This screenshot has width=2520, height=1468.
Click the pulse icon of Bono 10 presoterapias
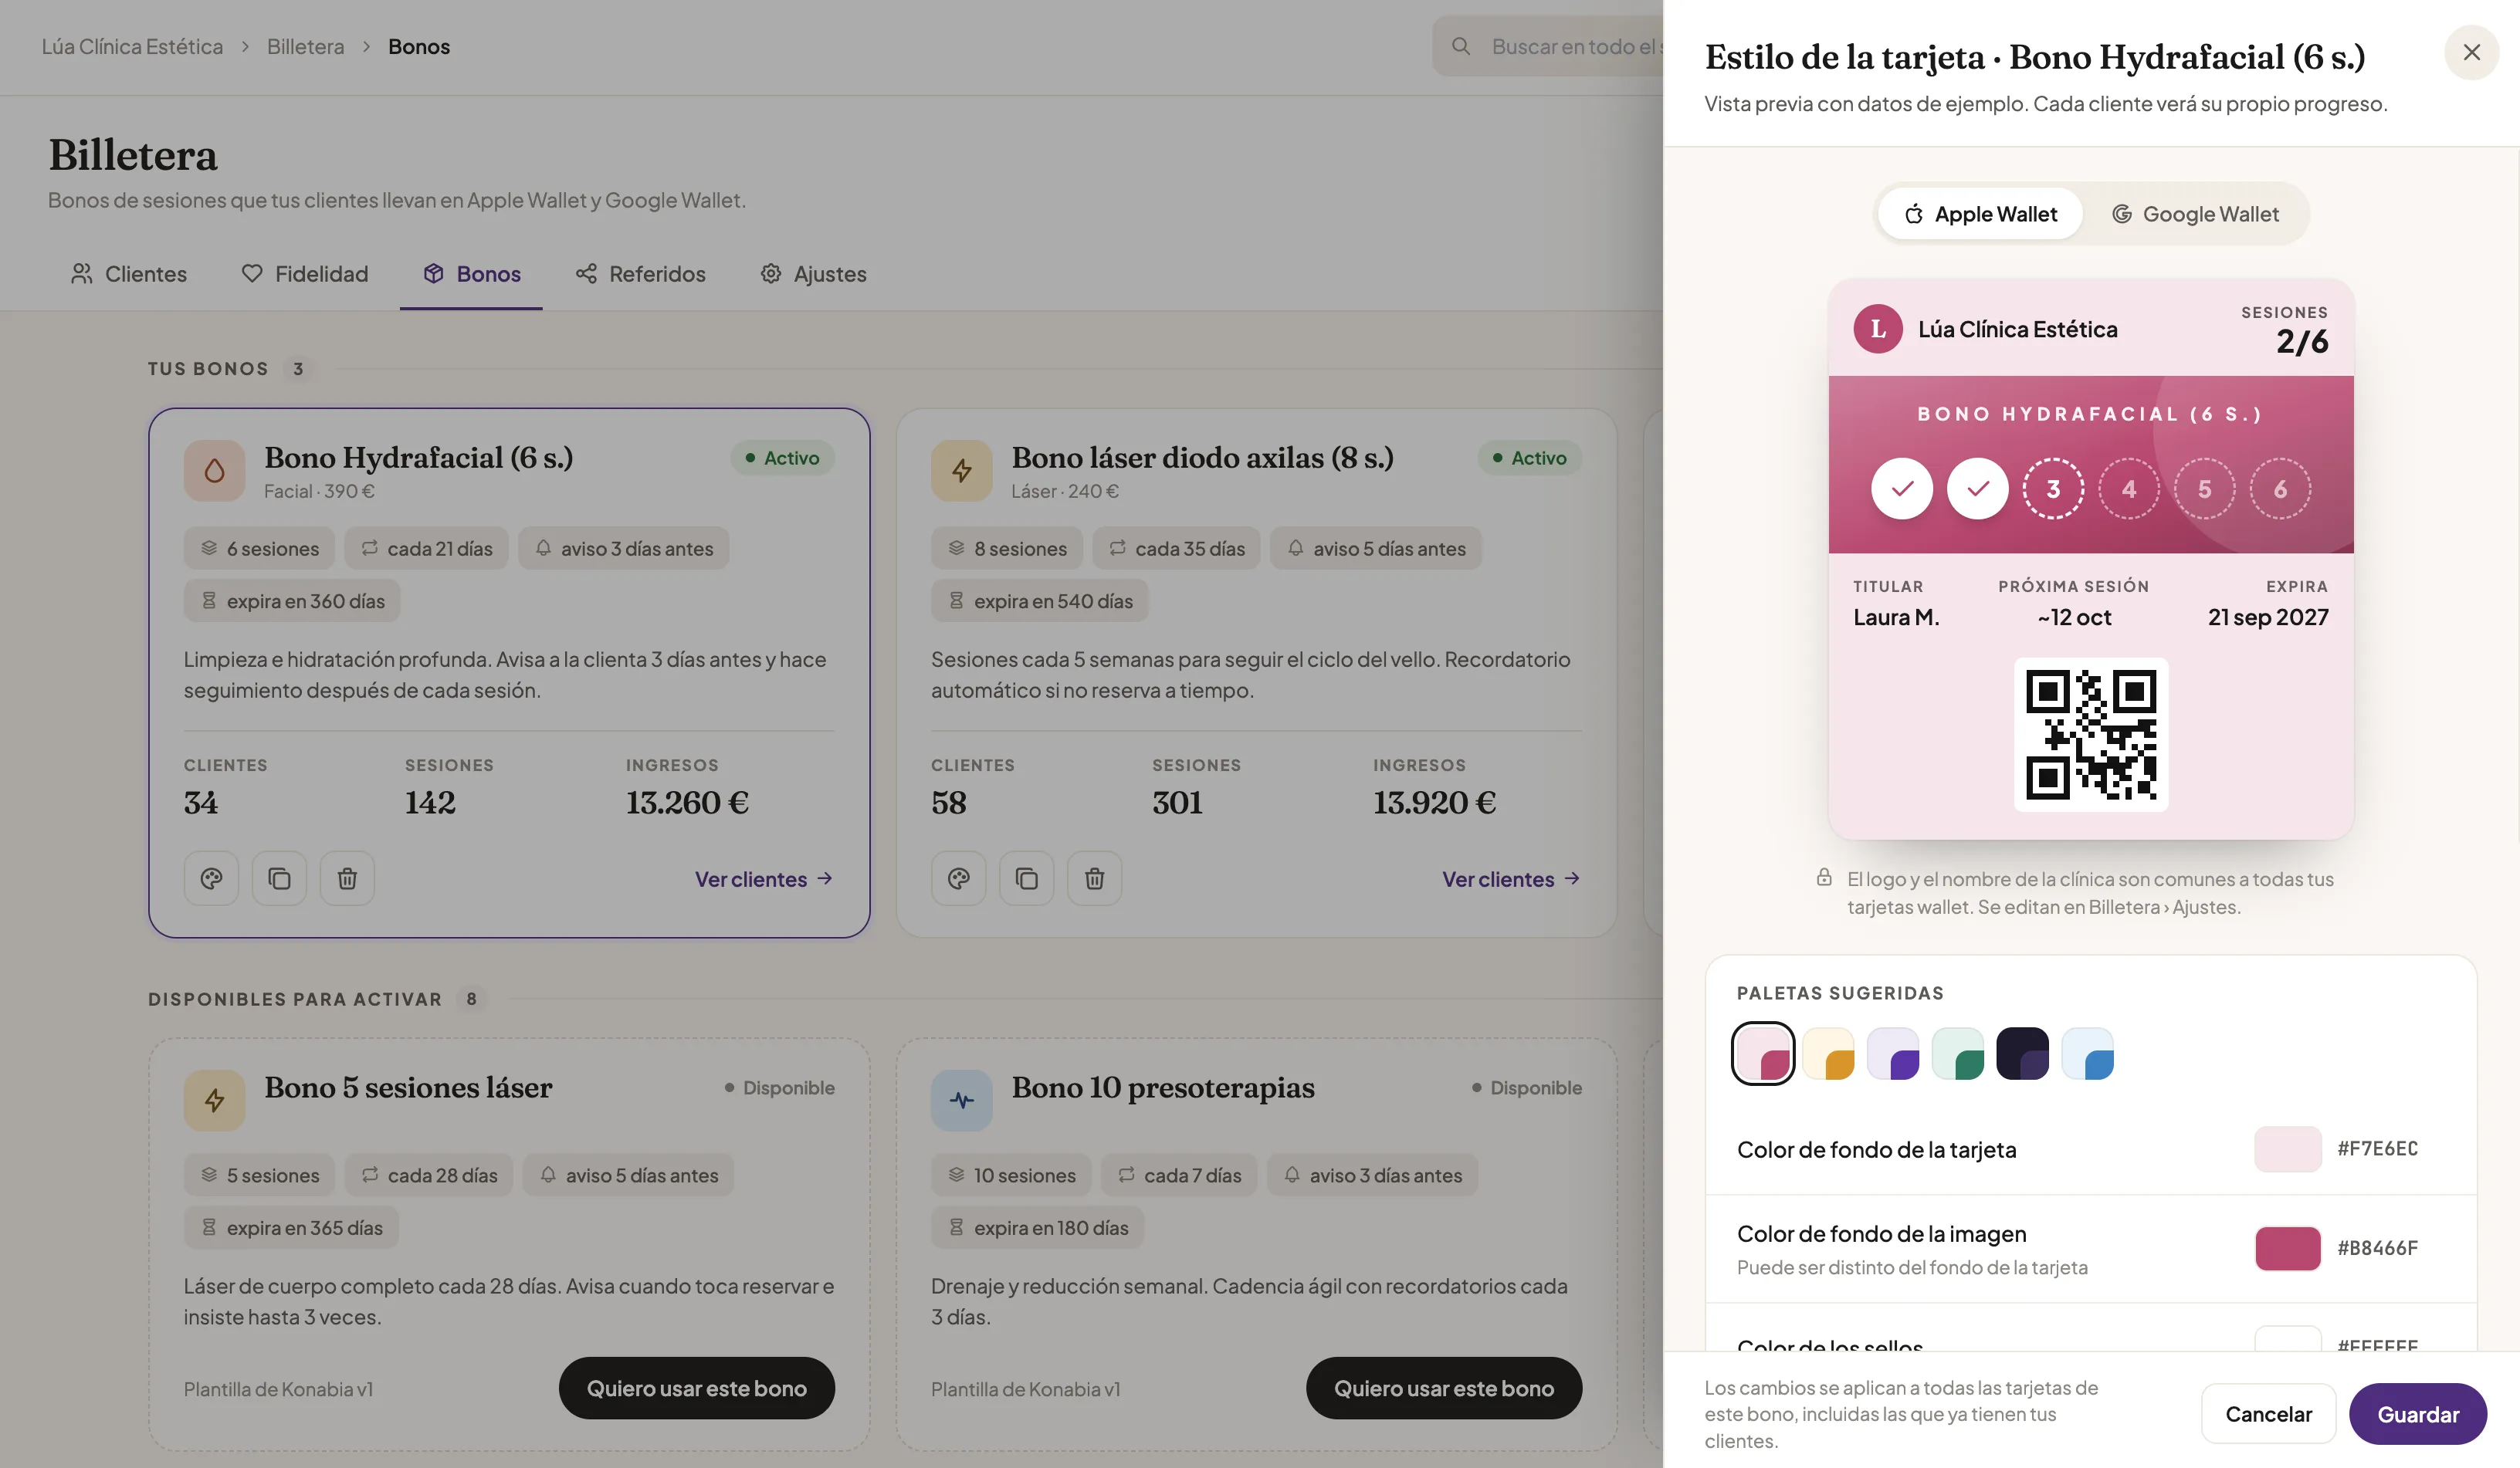coord(961,1100)
